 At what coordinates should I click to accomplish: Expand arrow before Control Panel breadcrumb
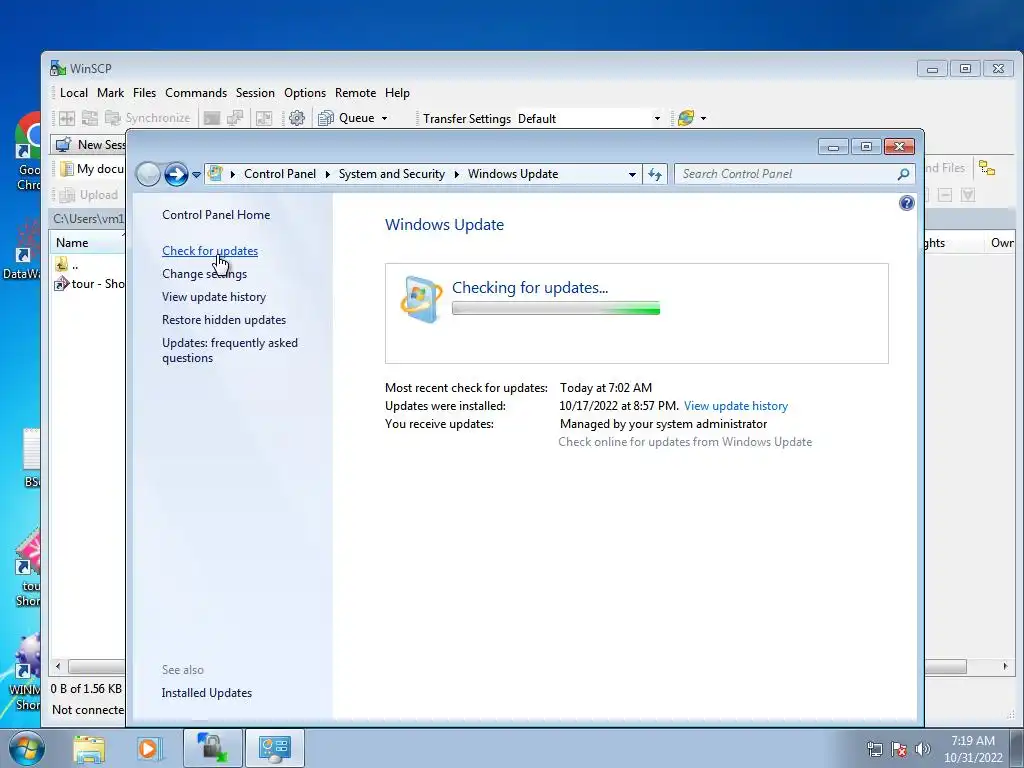232,174
